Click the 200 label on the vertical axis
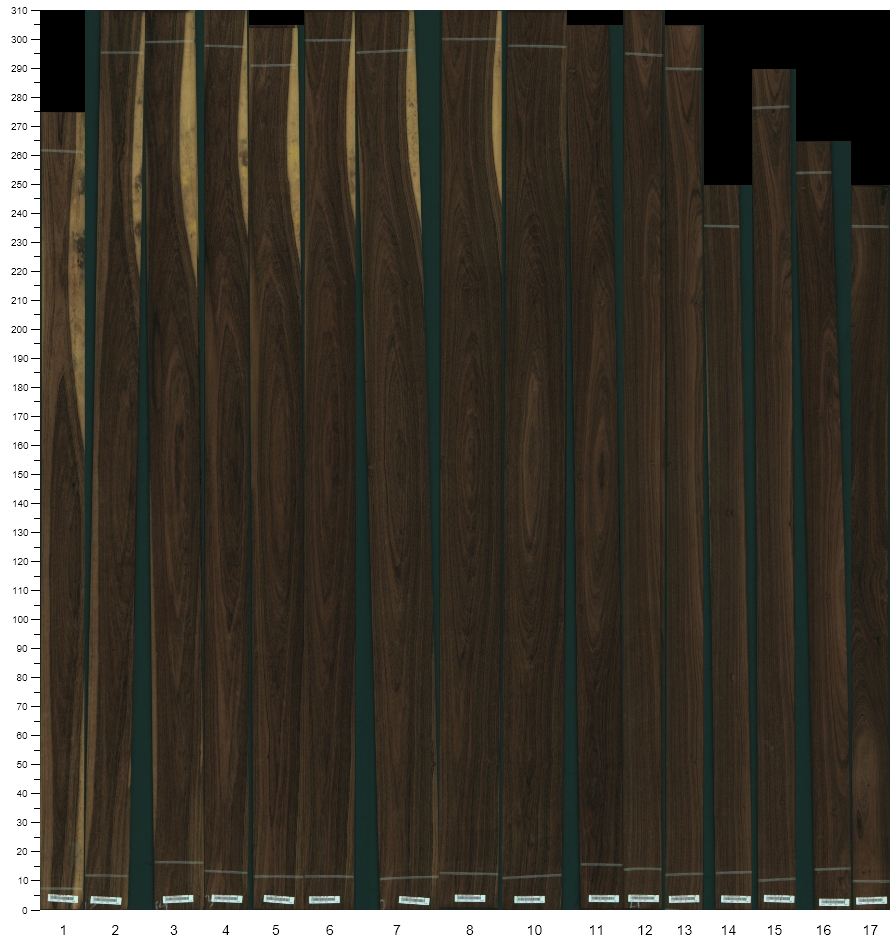The width and height of the screenshot is (890, 950). point(18,329)
